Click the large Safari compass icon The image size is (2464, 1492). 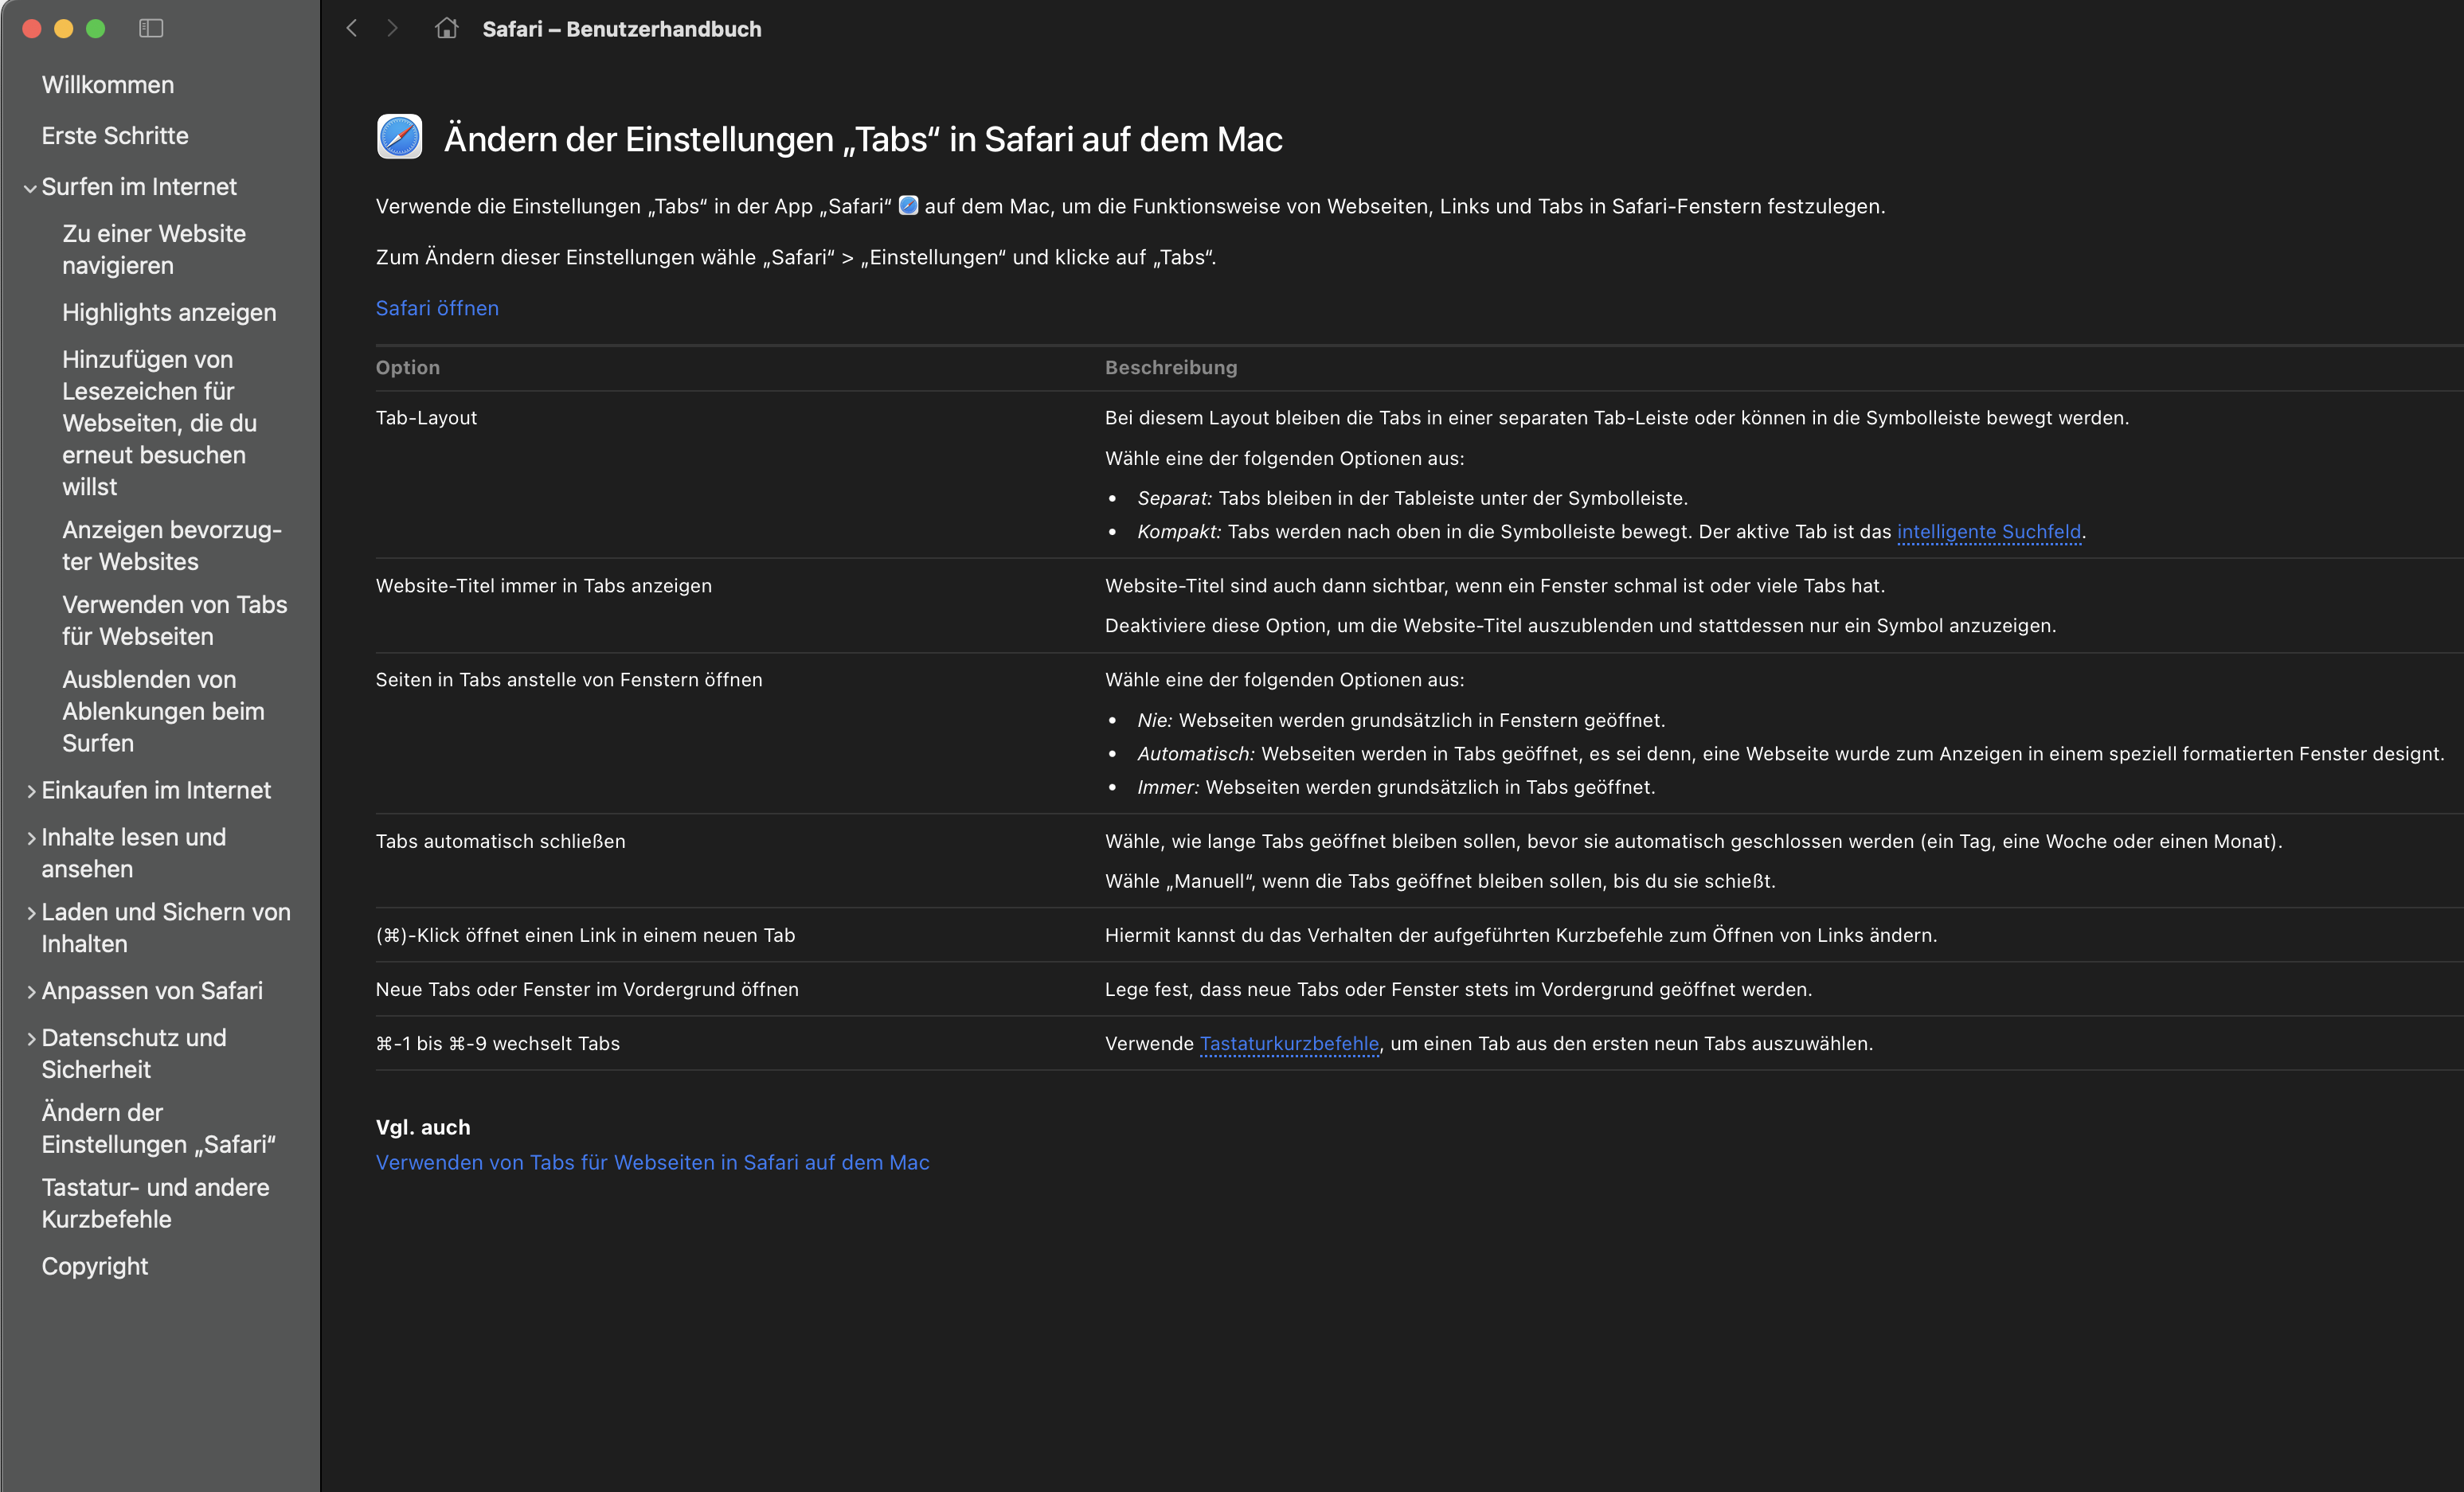click(x=399, y=137)
